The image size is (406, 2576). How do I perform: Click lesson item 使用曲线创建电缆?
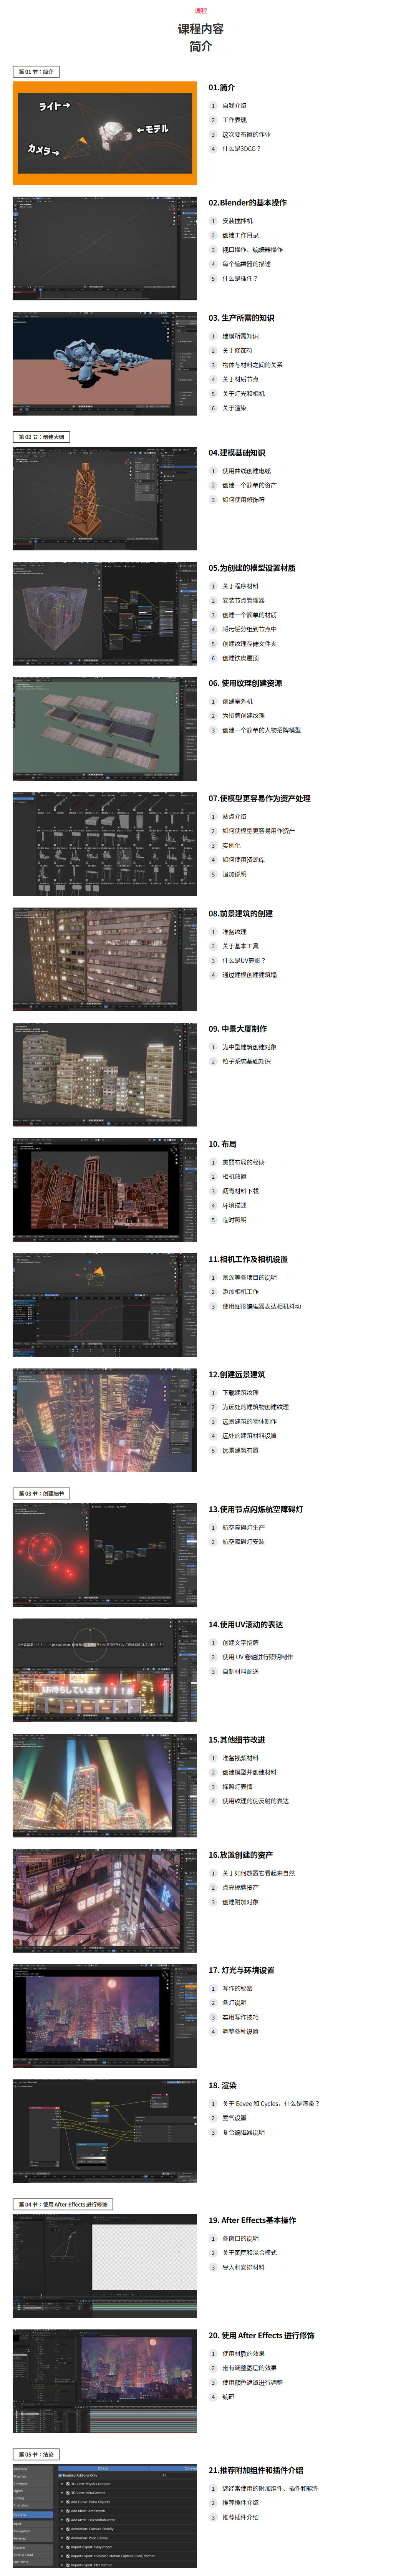click(x=247, y=471)
